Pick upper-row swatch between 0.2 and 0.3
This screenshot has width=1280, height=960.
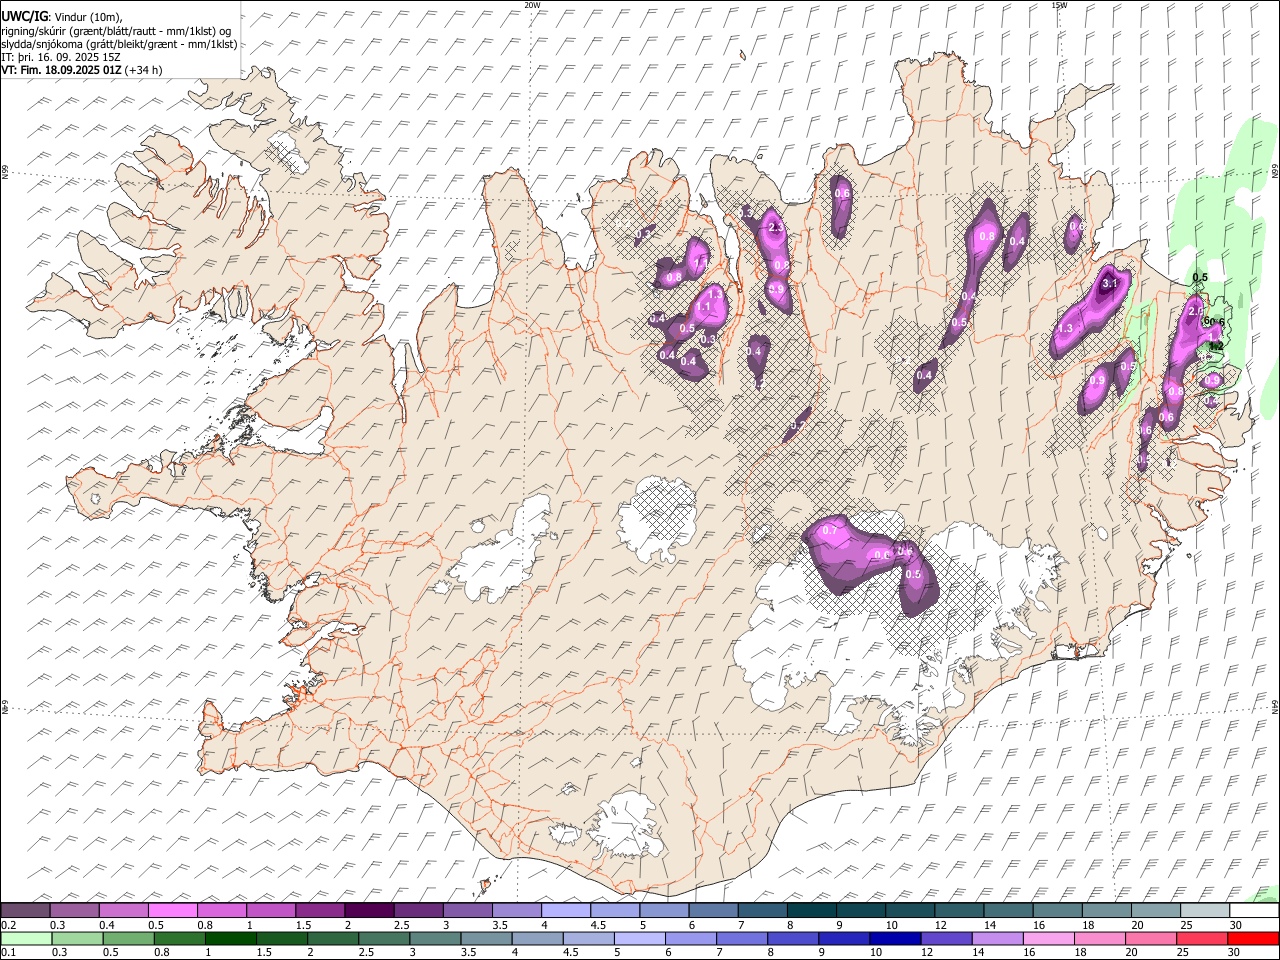[25, 910]
